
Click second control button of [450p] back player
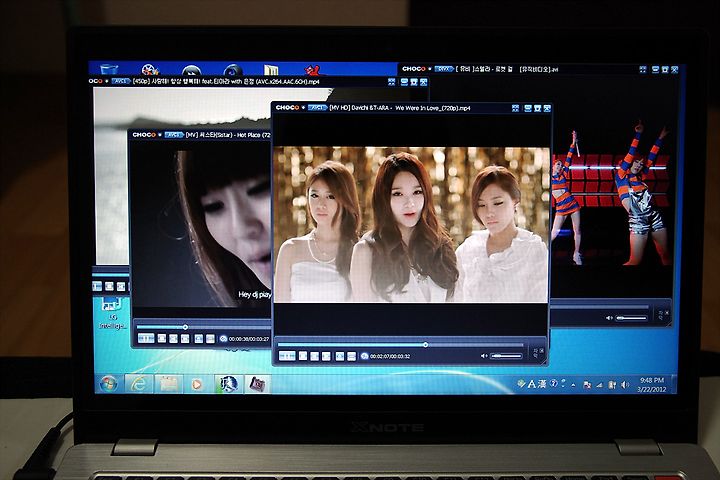click(109, 286)
